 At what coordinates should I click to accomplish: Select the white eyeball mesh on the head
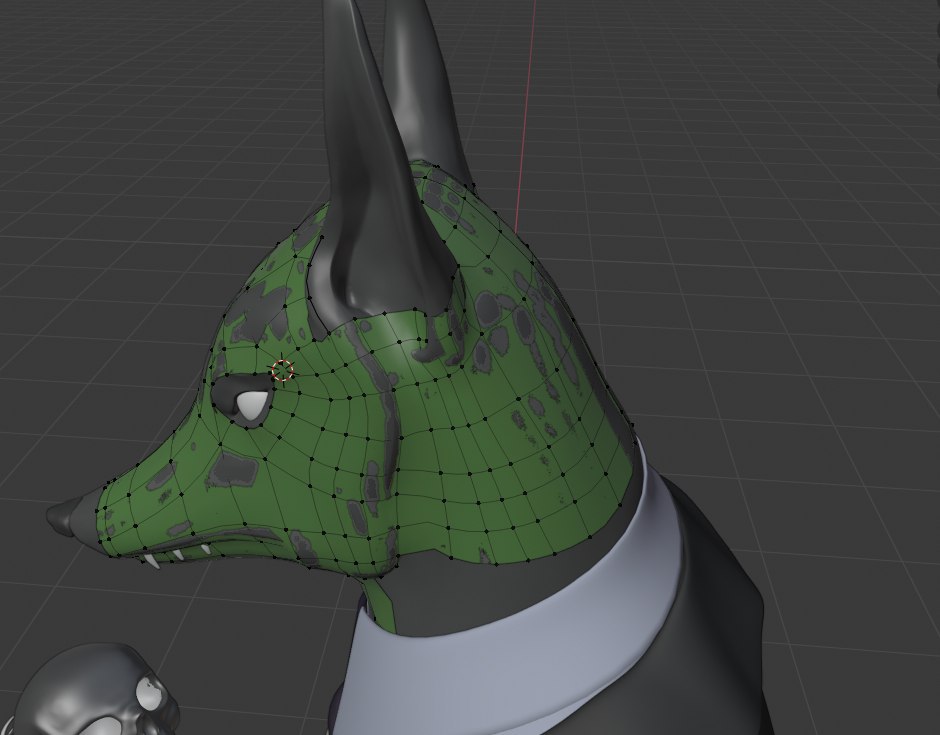tap(252, 405)
